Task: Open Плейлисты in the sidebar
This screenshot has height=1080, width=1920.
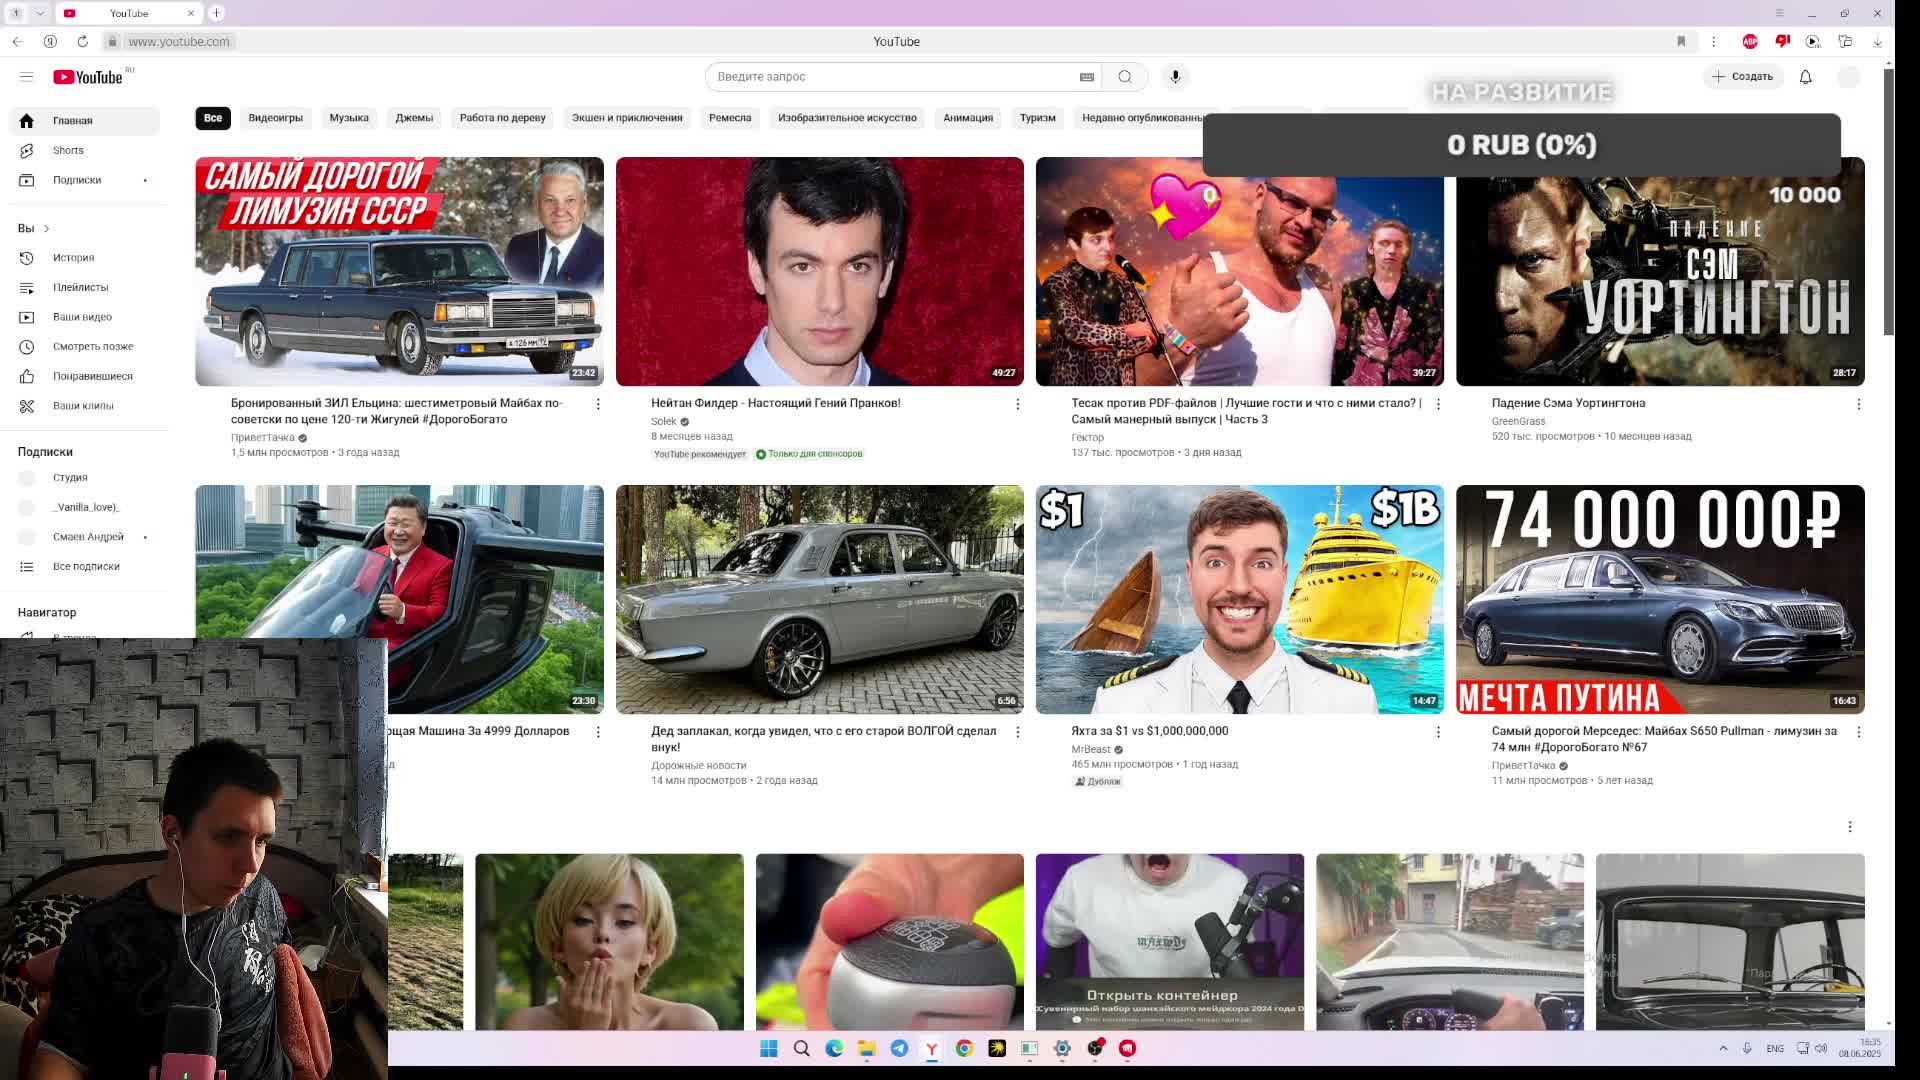Action: pos(85,288)
